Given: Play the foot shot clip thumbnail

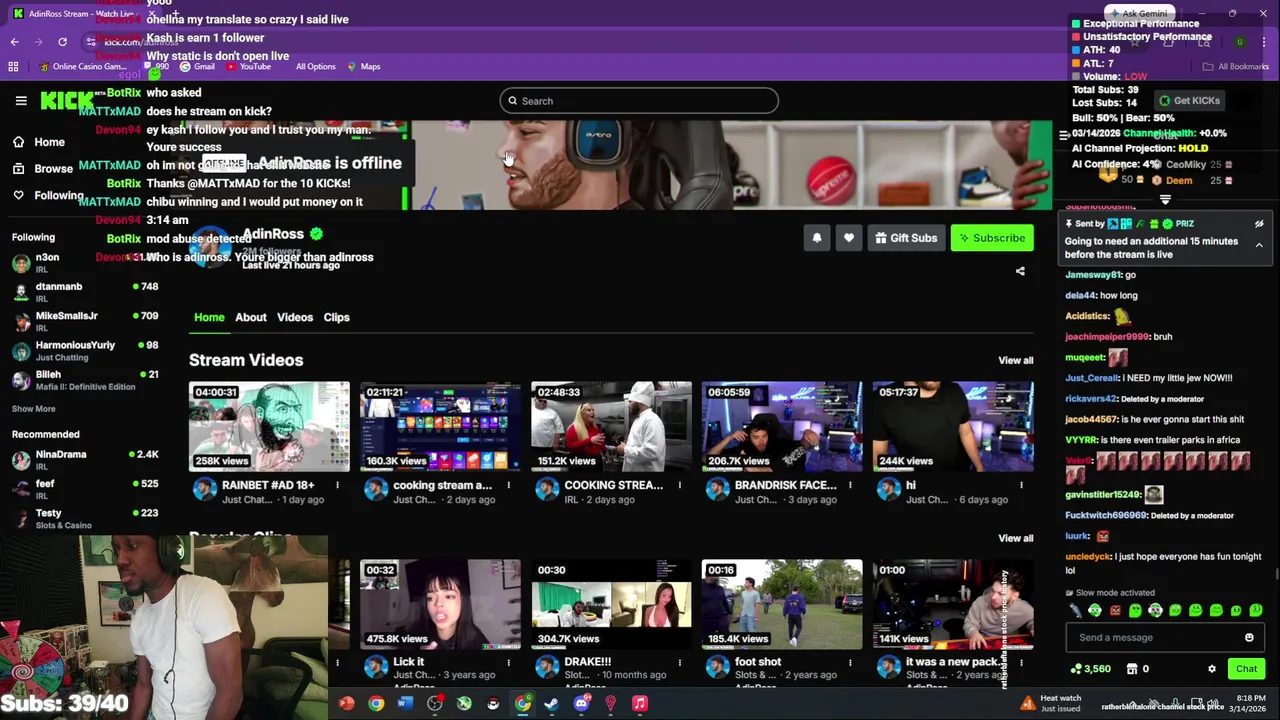Looking at the screenshot, I should click(782, 604).
